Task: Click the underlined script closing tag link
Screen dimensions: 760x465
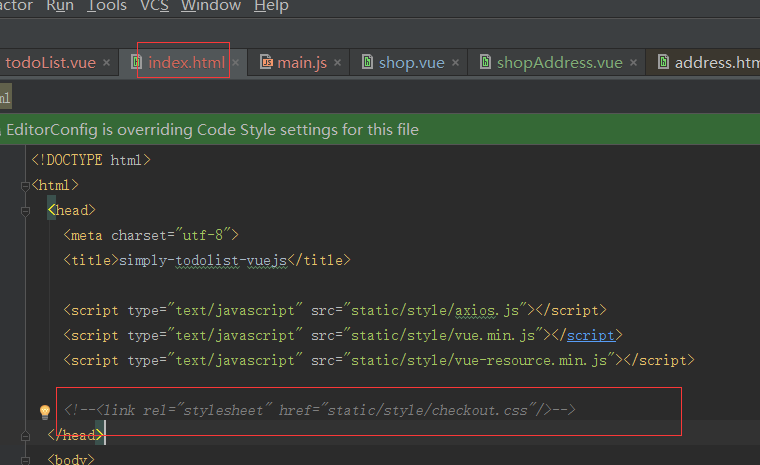Action: (x=590, y=335)
